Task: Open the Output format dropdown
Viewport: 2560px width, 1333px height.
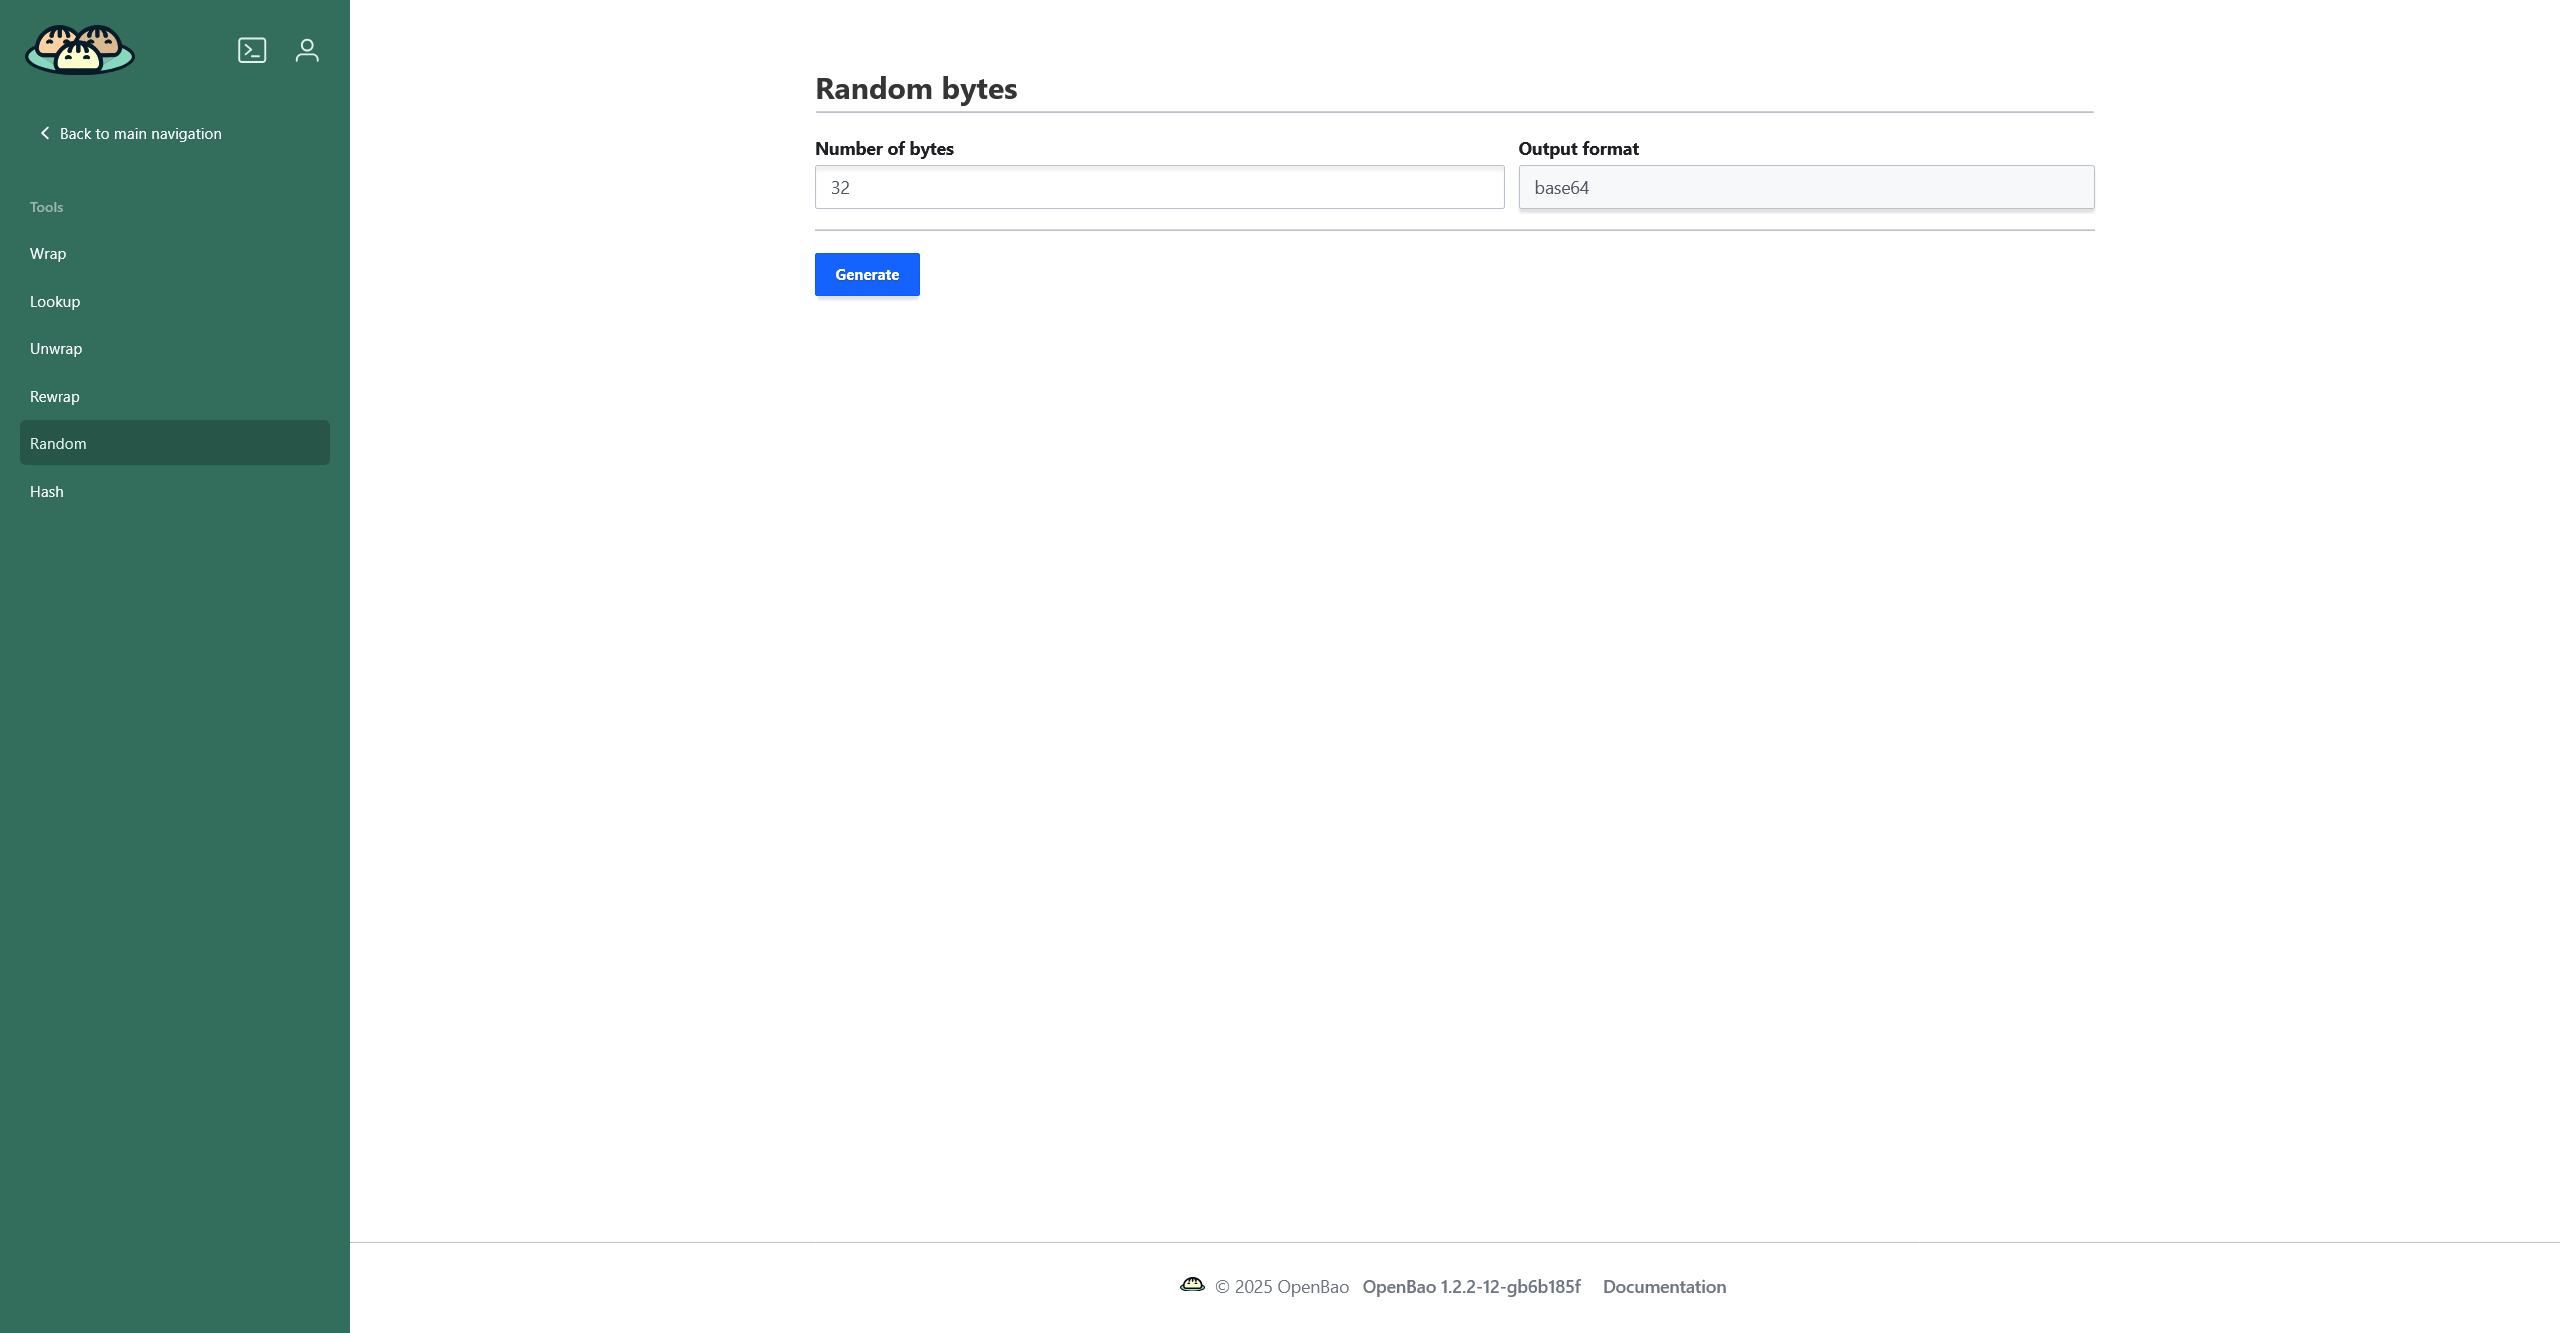Action: [x=1804, y=187]
